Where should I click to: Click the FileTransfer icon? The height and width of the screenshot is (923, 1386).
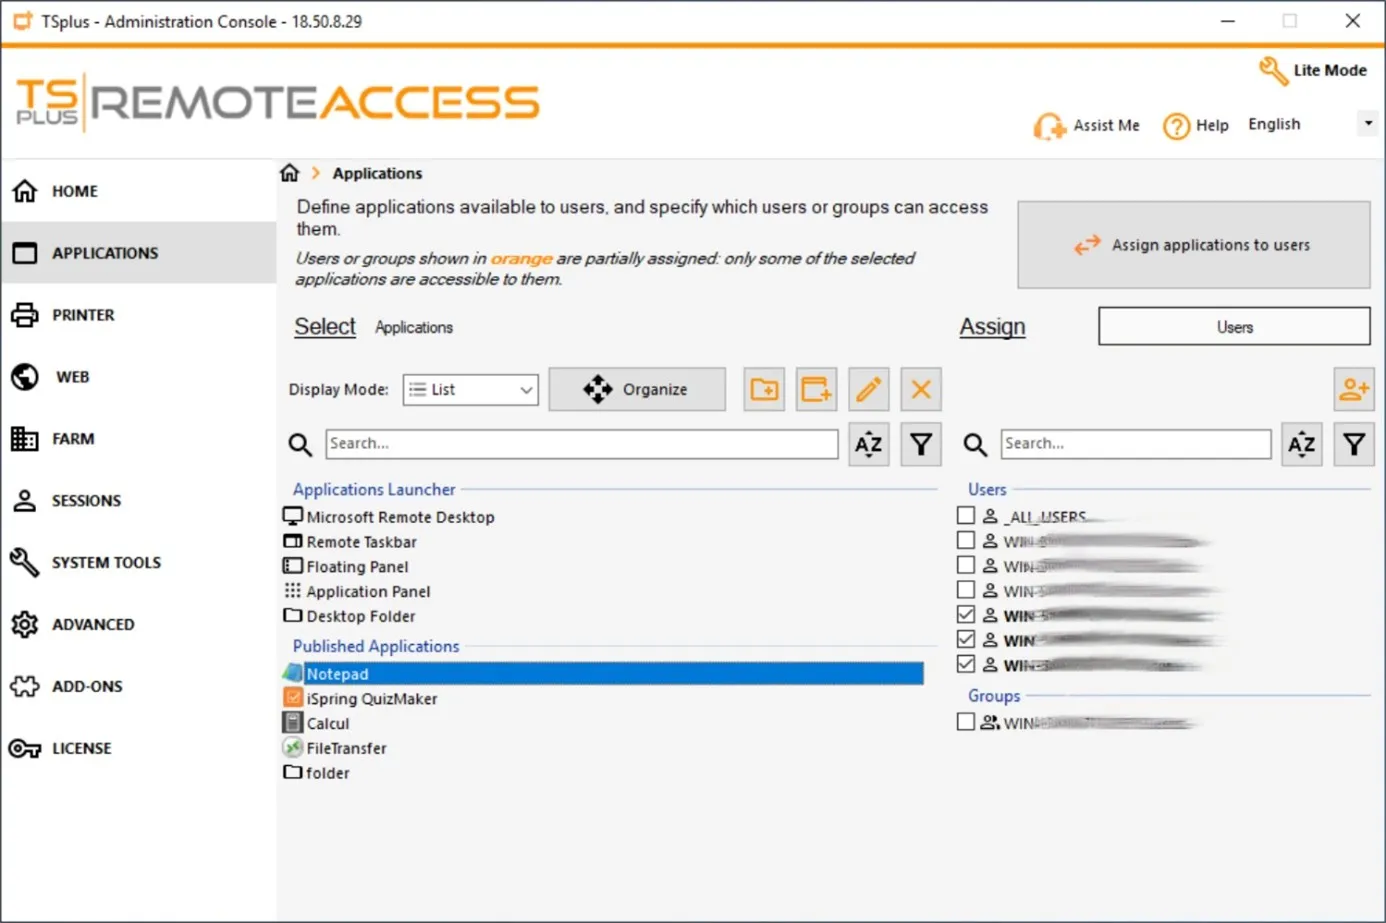click(x=293, y=747)
